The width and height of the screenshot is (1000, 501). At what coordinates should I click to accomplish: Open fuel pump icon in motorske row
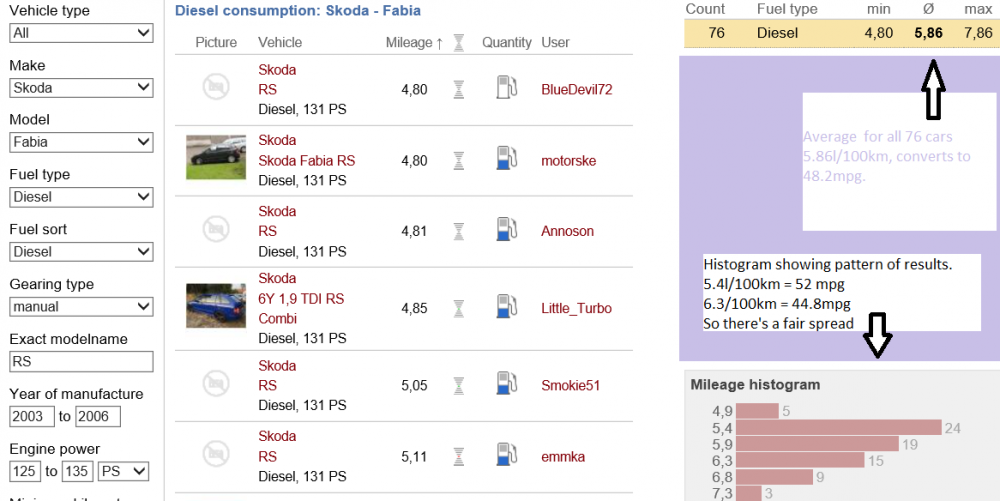[506, 158]
